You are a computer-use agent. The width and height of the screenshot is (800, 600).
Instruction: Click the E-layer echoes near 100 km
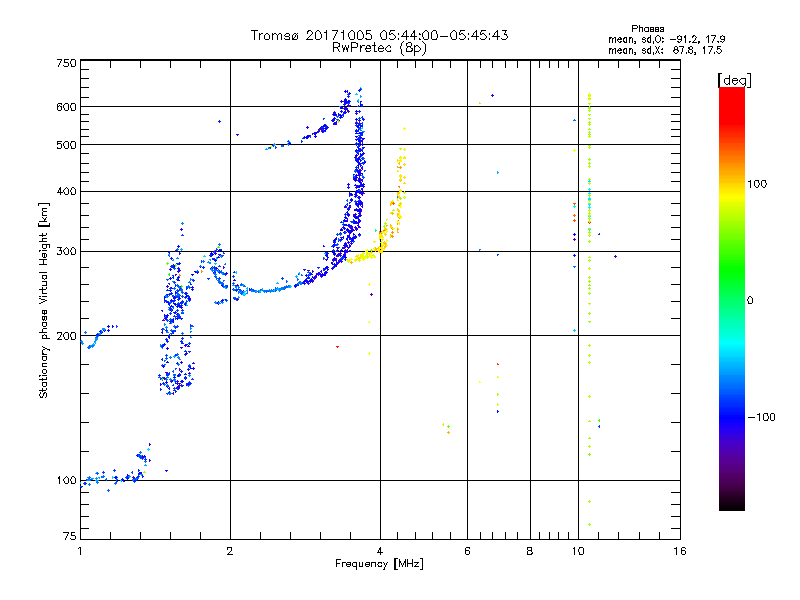coord(115,477)
